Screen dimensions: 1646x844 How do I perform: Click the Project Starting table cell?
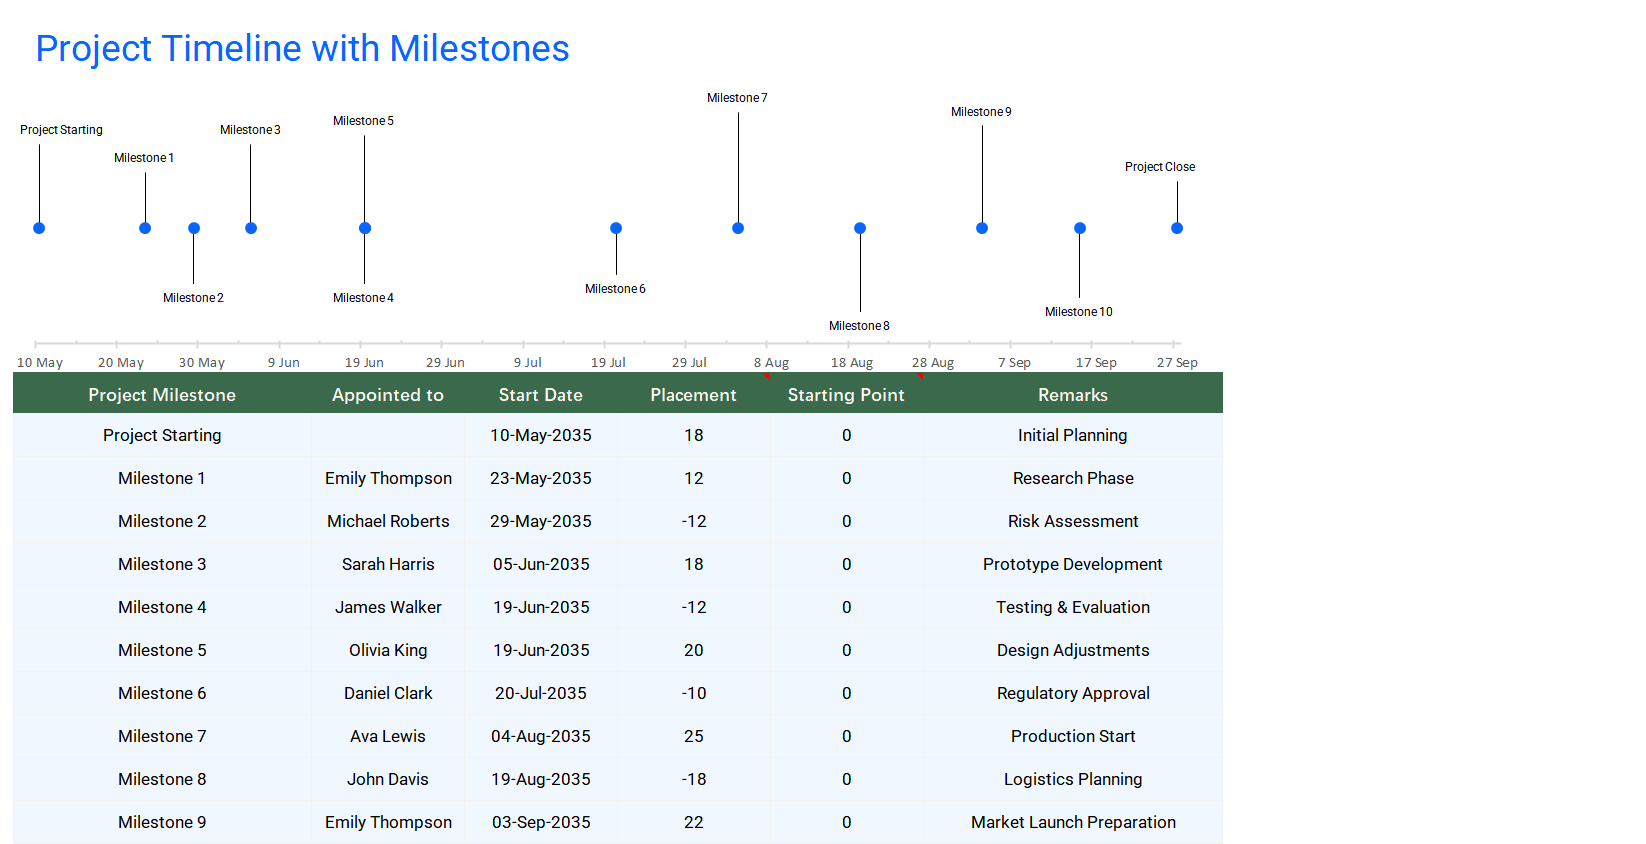pyautogui.click(x=162, y=435)
